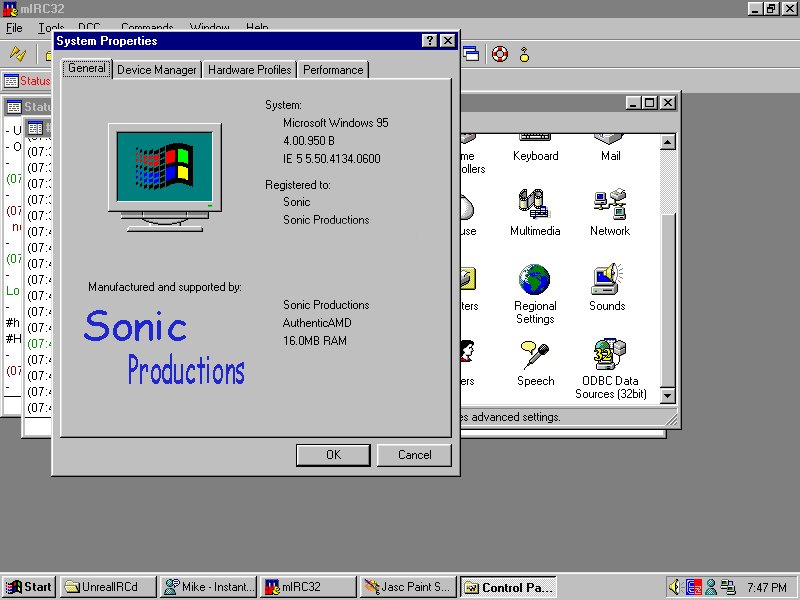Open the Performance tab
The image size is (800, 600).
coord(333,70)
